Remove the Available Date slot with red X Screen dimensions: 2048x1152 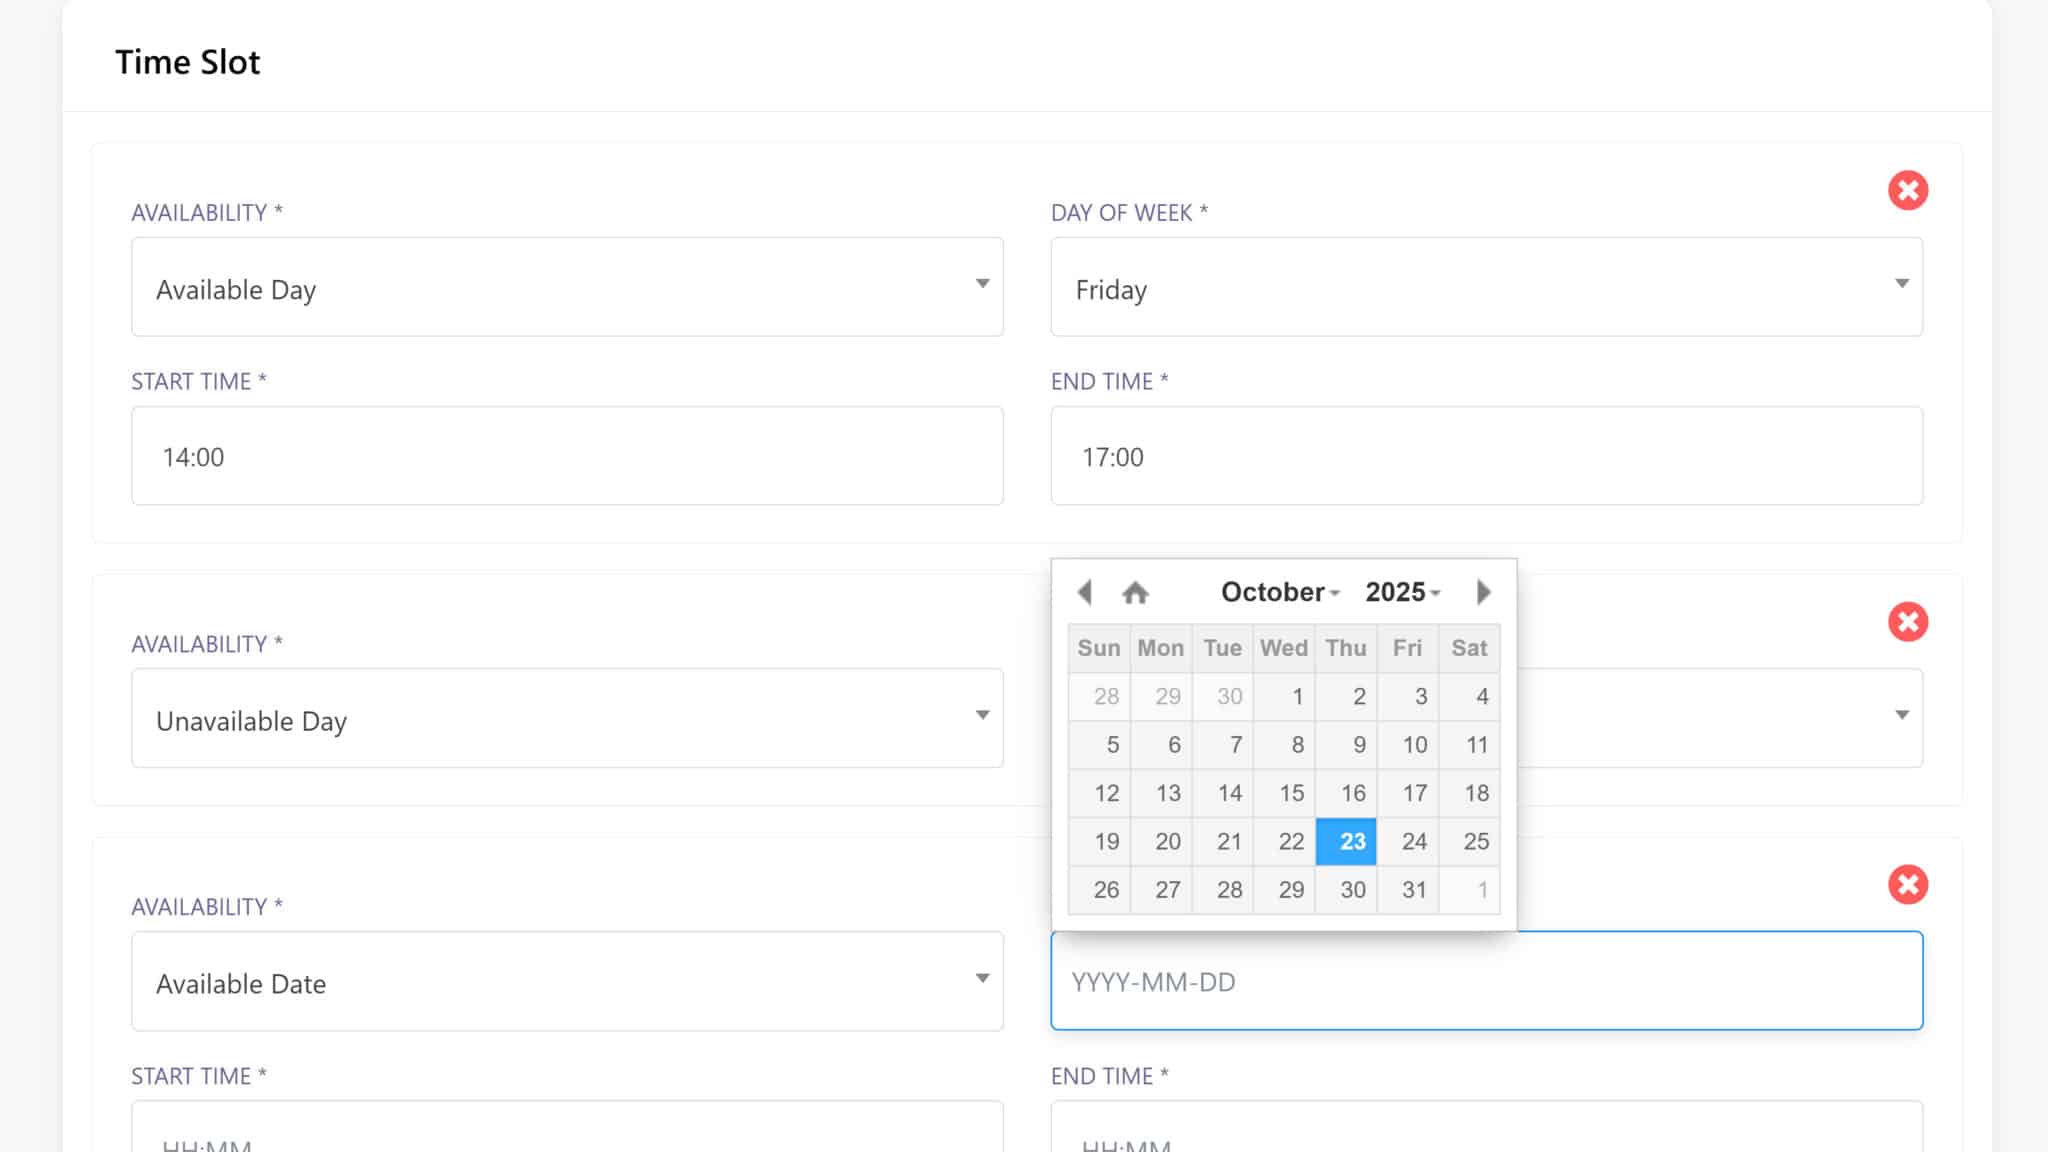tap(1907, 885)
